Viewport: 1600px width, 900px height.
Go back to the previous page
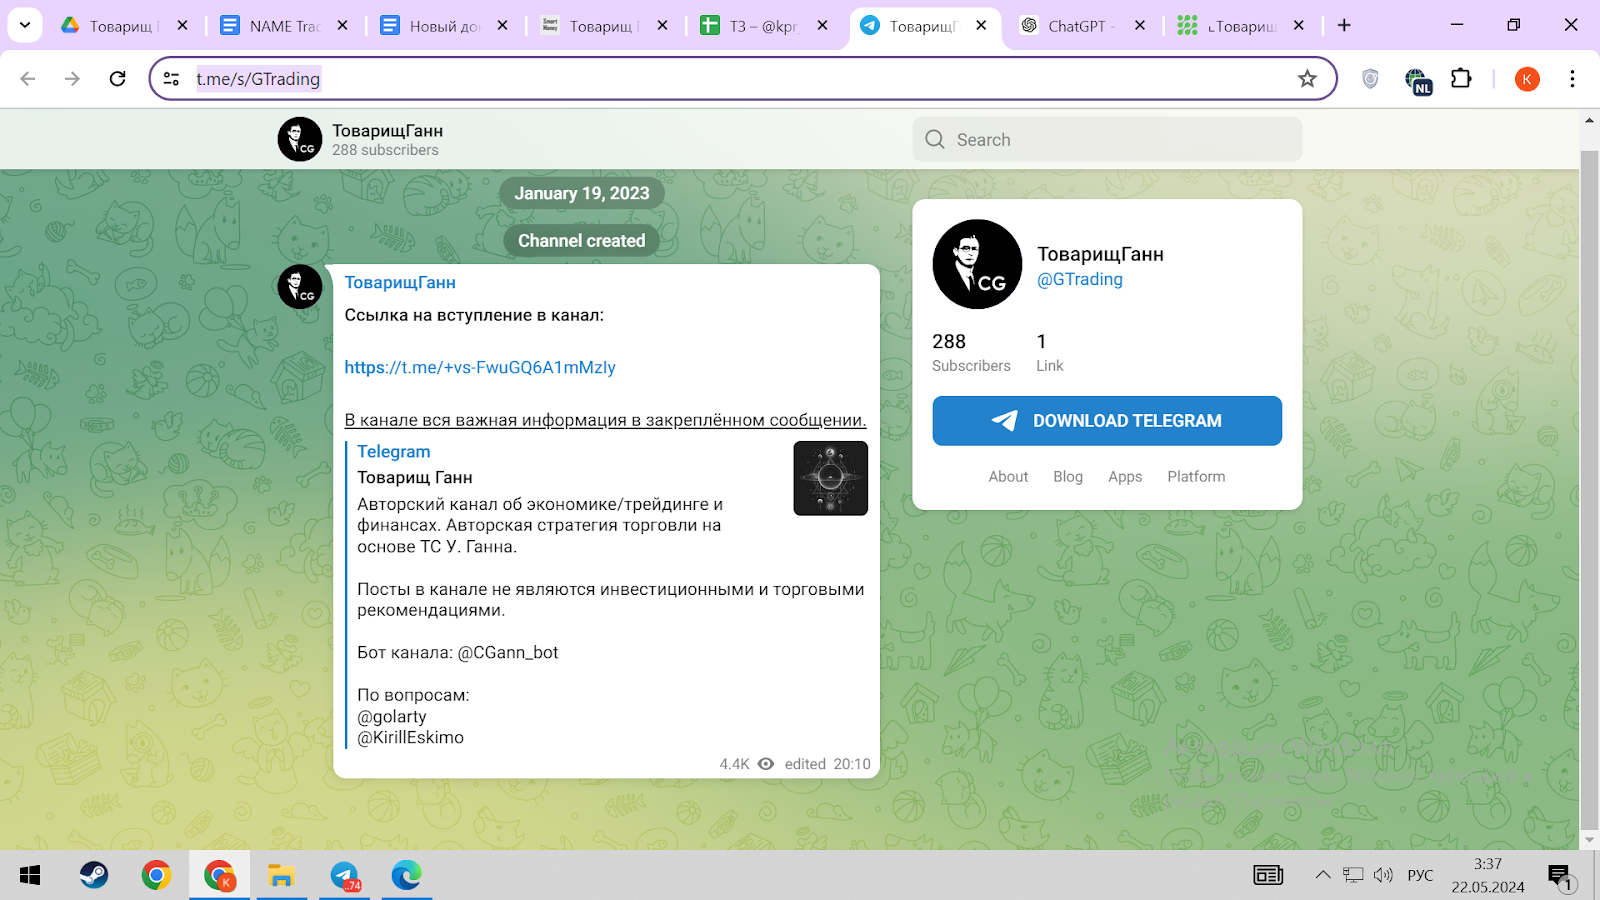[x=28, y=79]
